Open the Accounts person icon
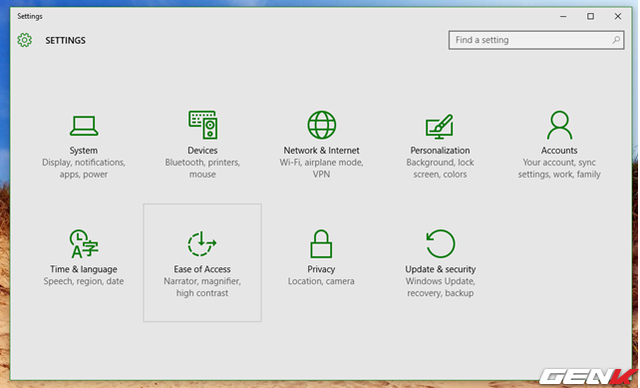Image resolution: width=640 pixels, height=388 pixels. tap(559, 125)
